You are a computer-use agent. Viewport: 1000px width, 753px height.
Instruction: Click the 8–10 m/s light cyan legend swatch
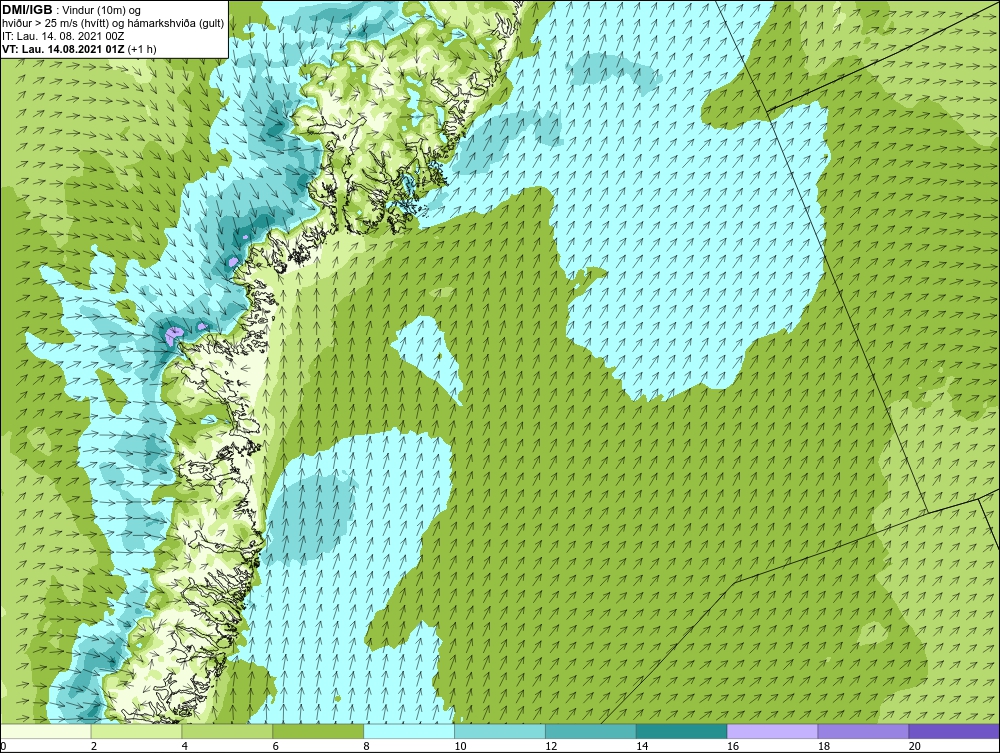(x=409, y=731)
